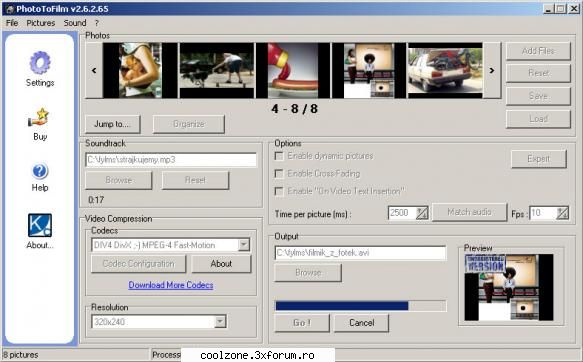Open the Pictures menu
This screenshot has width=583, height=362.
41,23
